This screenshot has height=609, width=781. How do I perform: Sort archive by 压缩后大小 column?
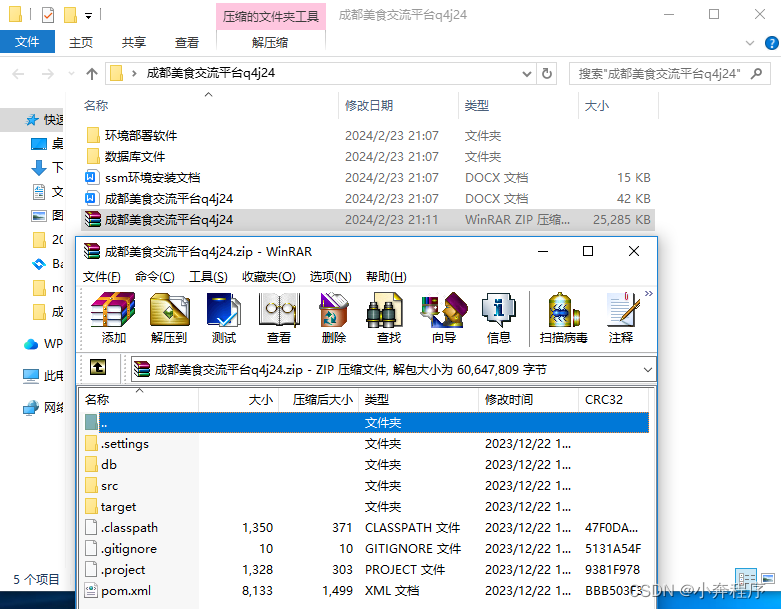tap(319, 399)
